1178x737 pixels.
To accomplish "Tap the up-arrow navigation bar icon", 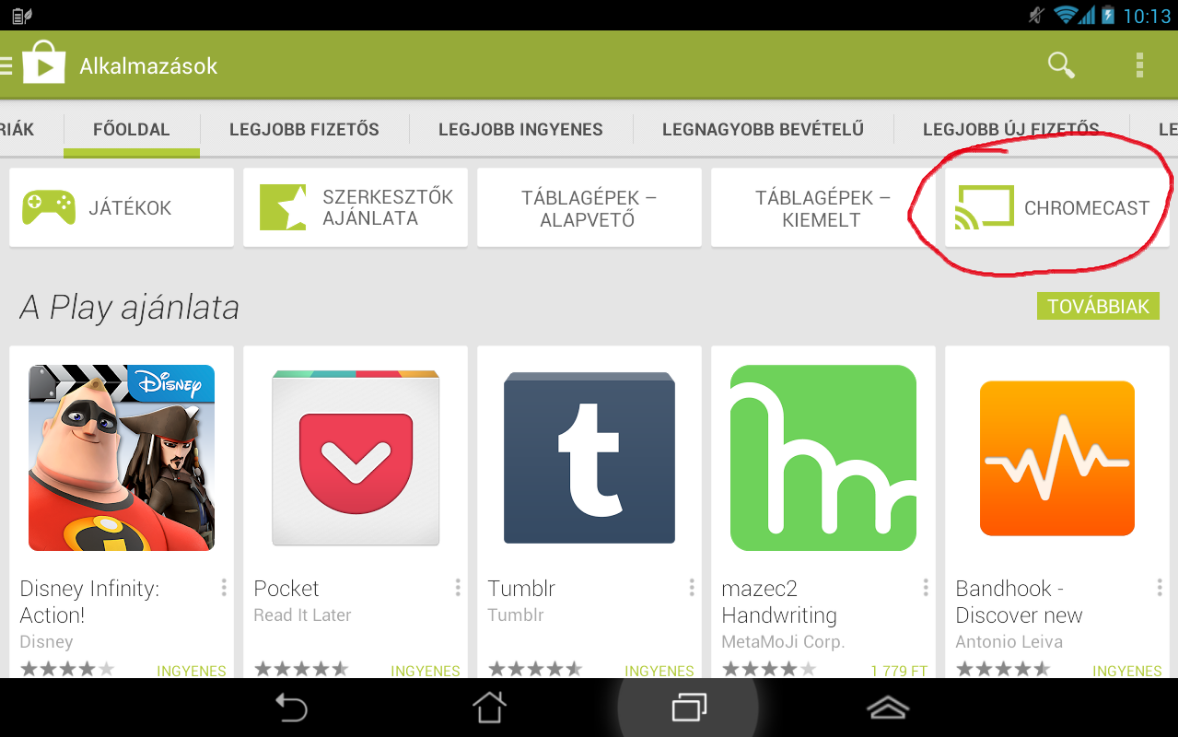I will (888, 707).
